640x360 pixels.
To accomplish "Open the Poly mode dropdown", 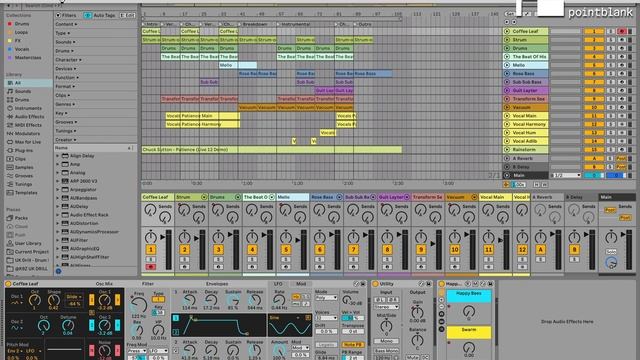I will pyautogui.click(x=327, y=298).
